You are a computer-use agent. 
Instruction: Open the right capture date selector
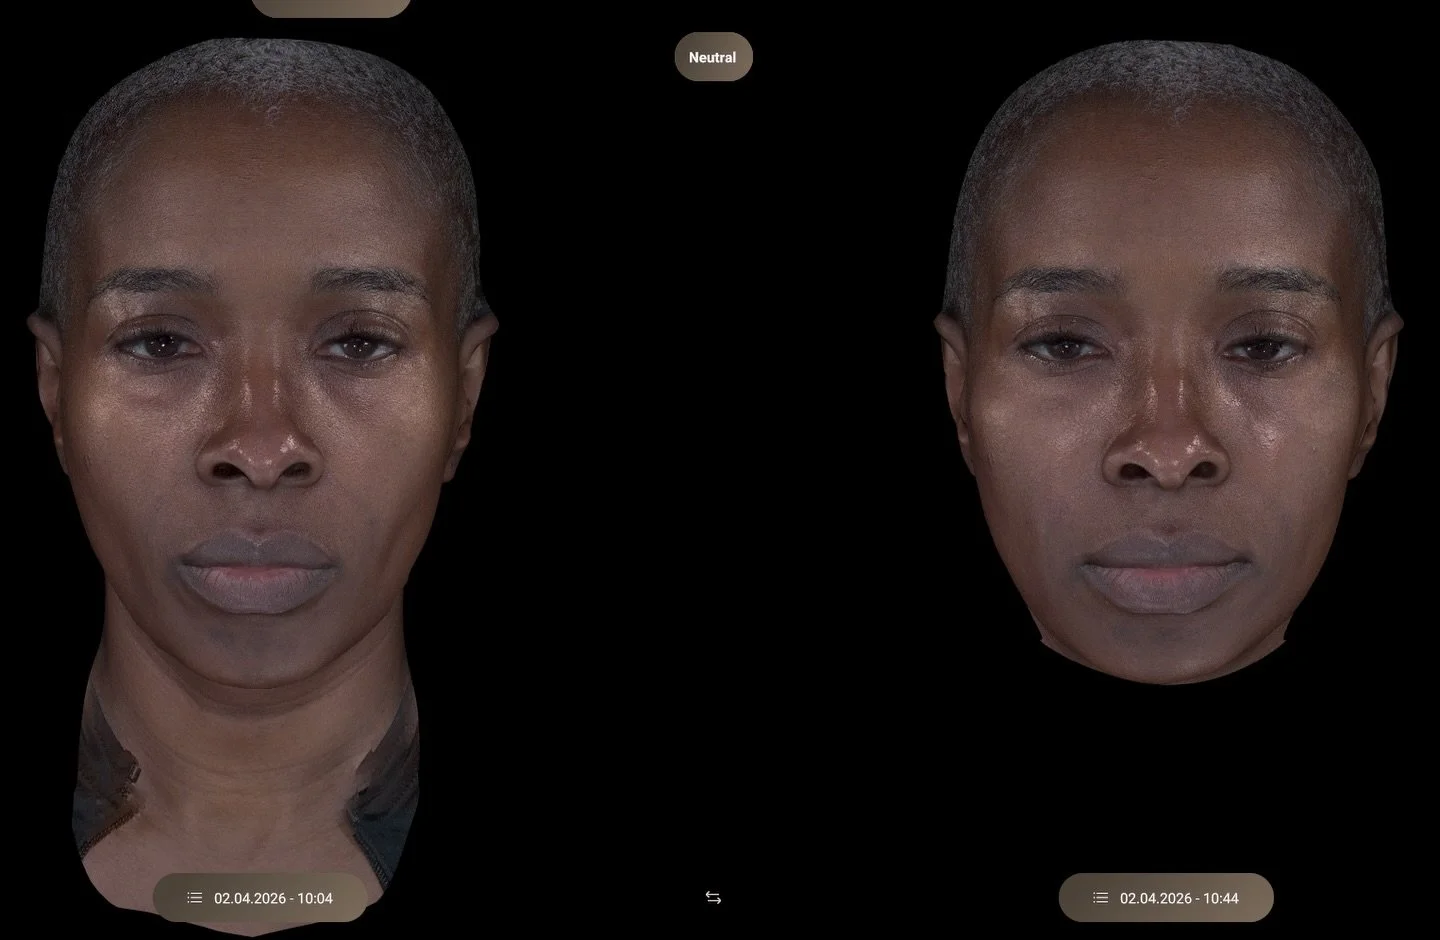(x=1166, y=897)
